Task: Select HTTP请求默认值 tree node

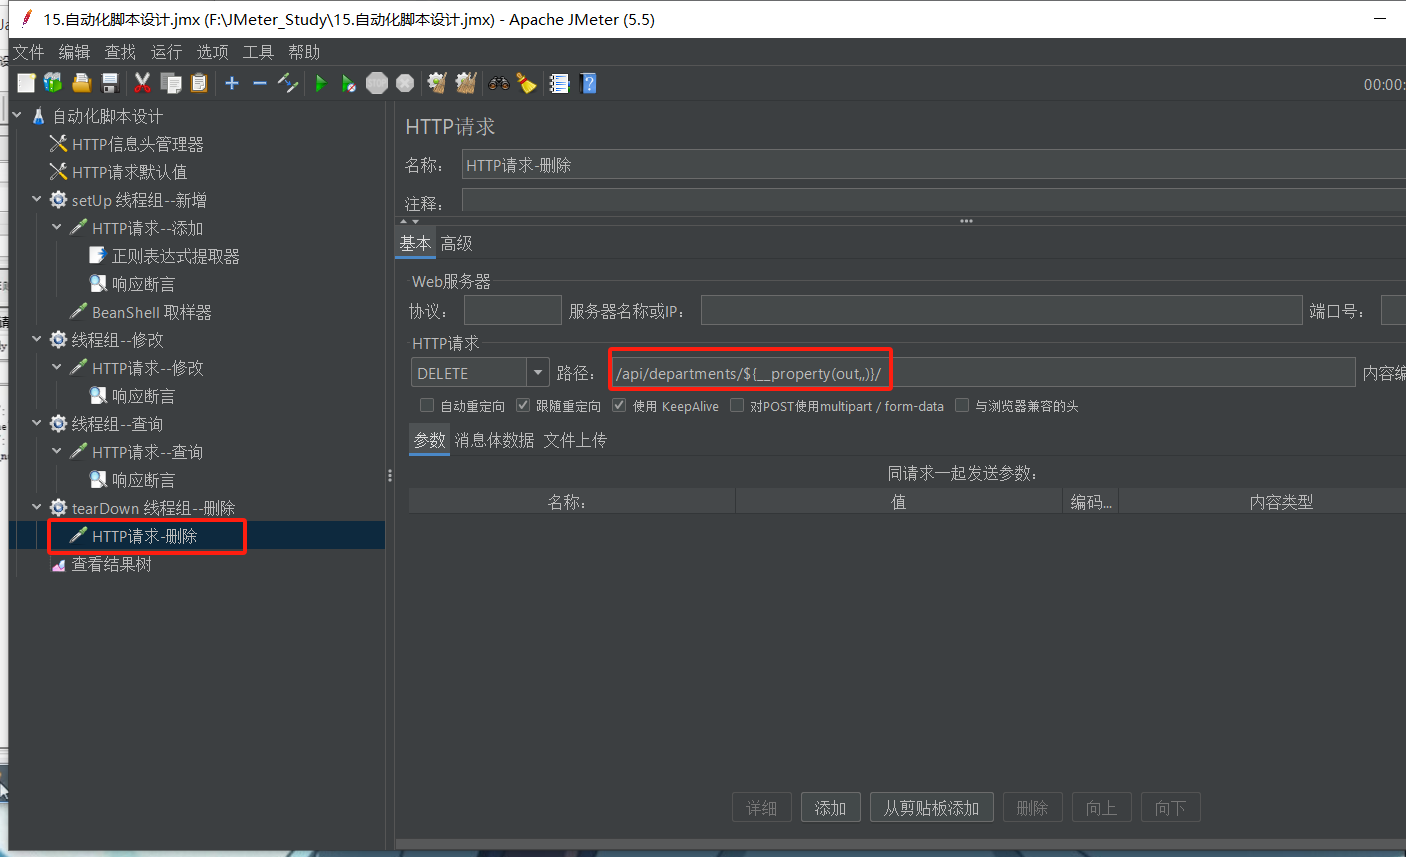Action: coord(129,172)
